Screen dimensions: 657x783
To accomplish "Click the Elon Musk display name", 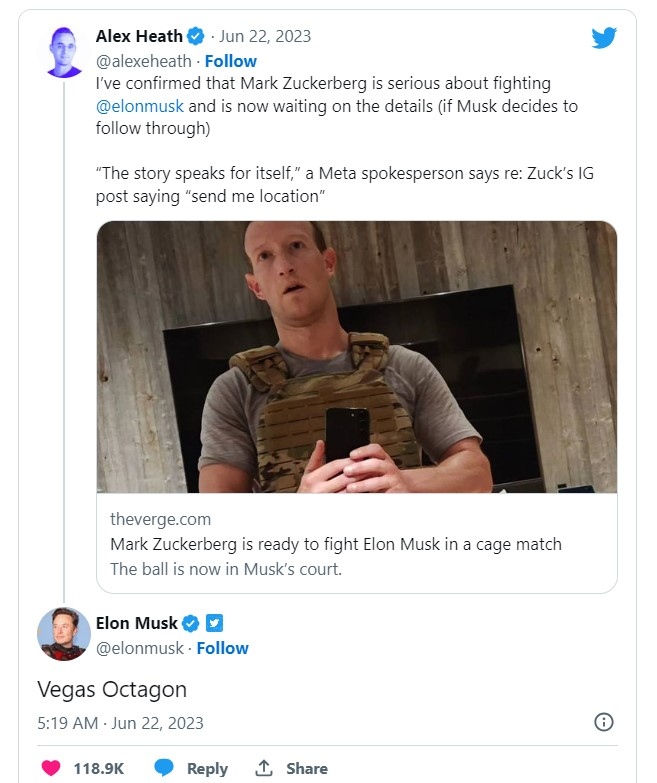I will pos(136,624).
